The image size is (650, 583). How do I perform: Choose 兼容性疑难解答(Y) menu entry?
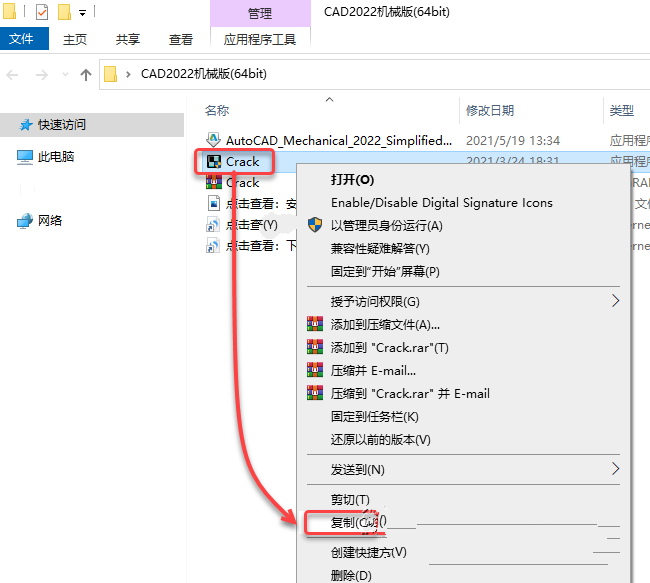(x=380, y=249)
